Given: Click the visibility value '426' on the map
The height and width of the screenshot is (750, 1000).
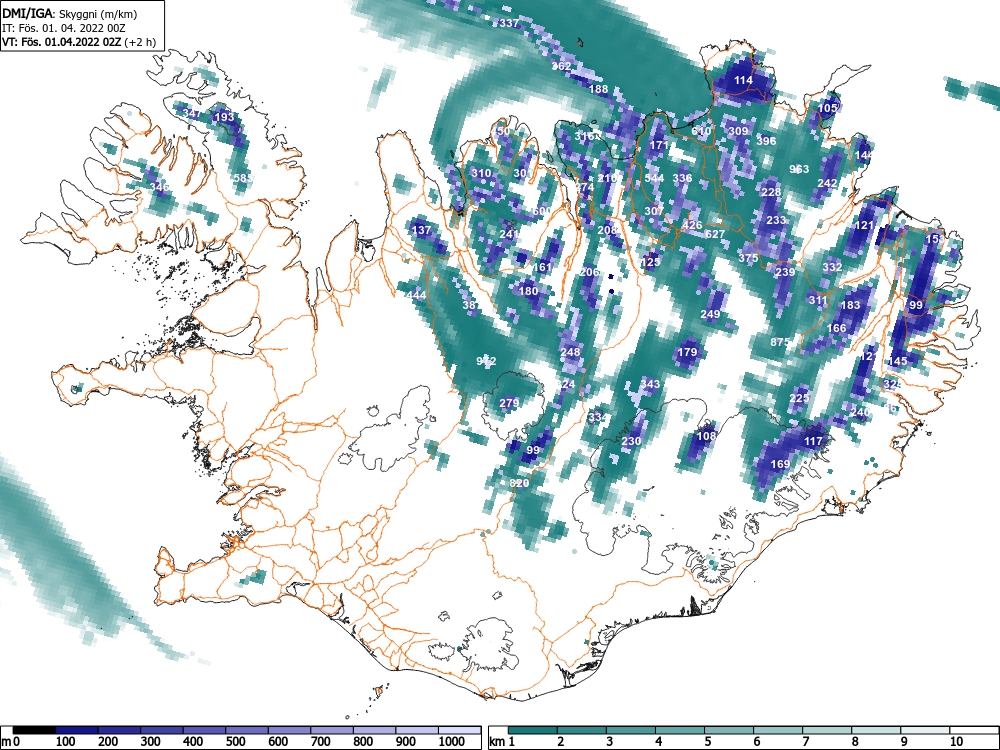Looking at the screenshot, I should (692, 225).
